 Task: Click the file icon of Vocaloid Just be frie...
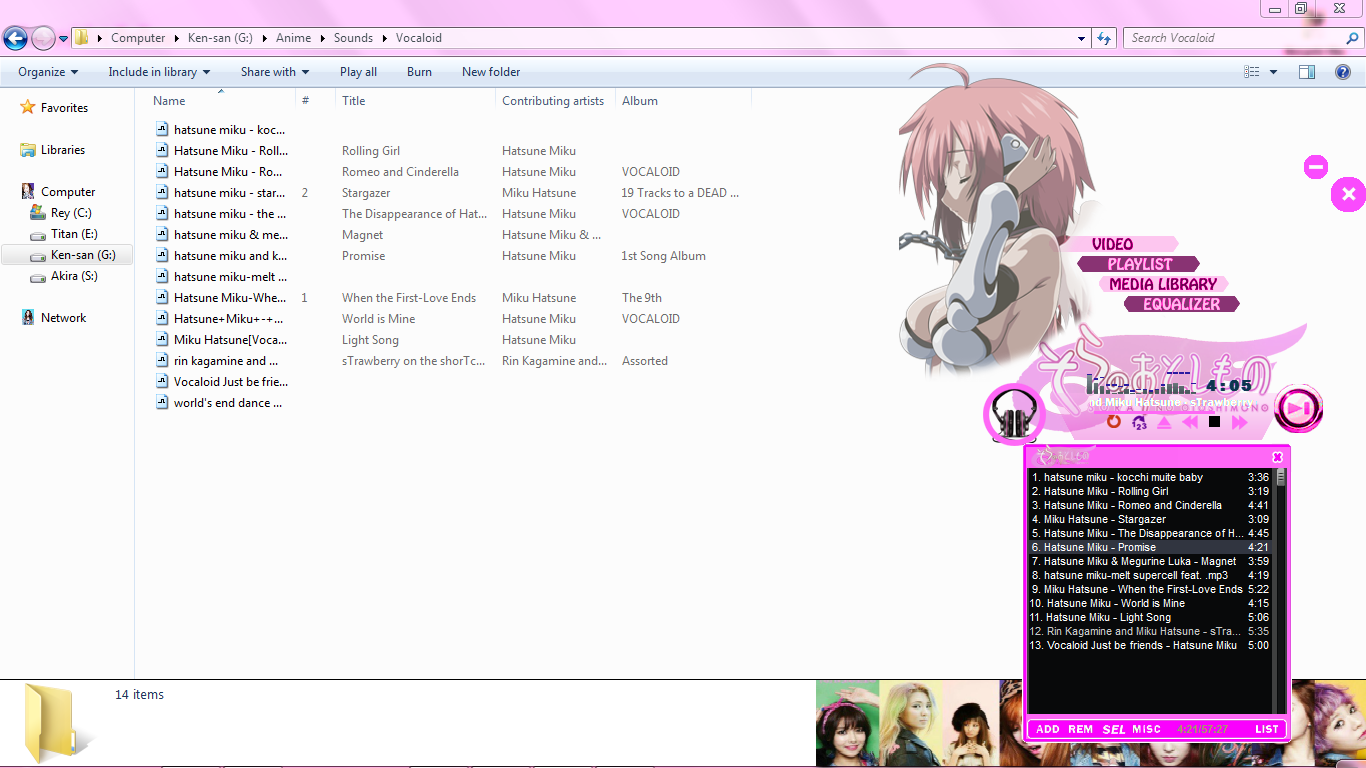pos(163,381)
